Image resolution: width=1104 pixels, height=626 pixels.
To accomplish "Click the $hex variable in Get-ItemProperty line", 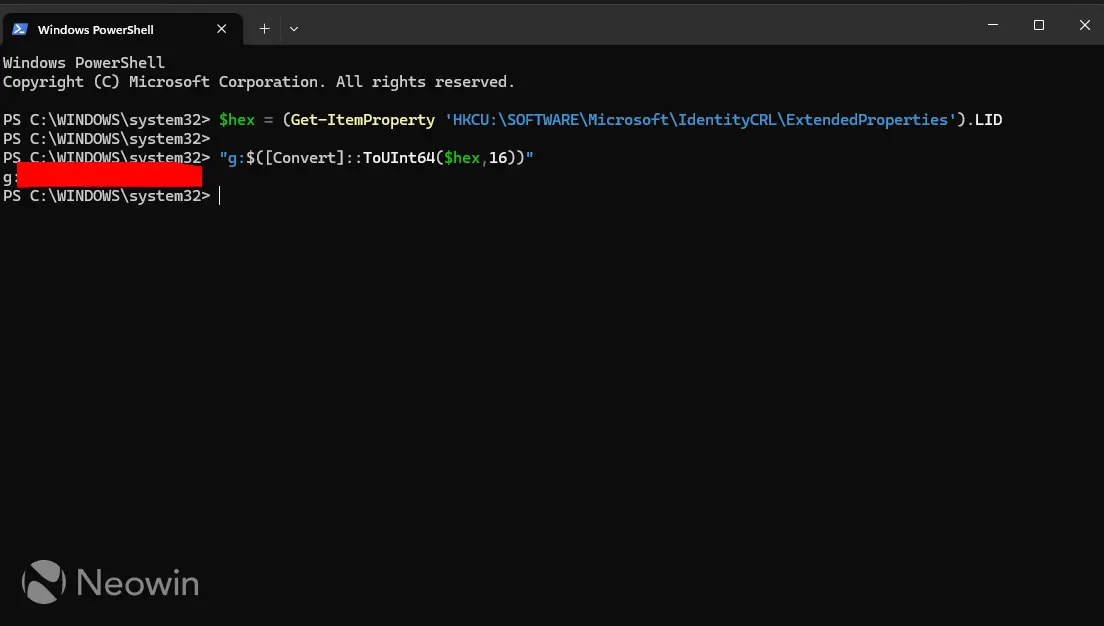I will (237, 120).
